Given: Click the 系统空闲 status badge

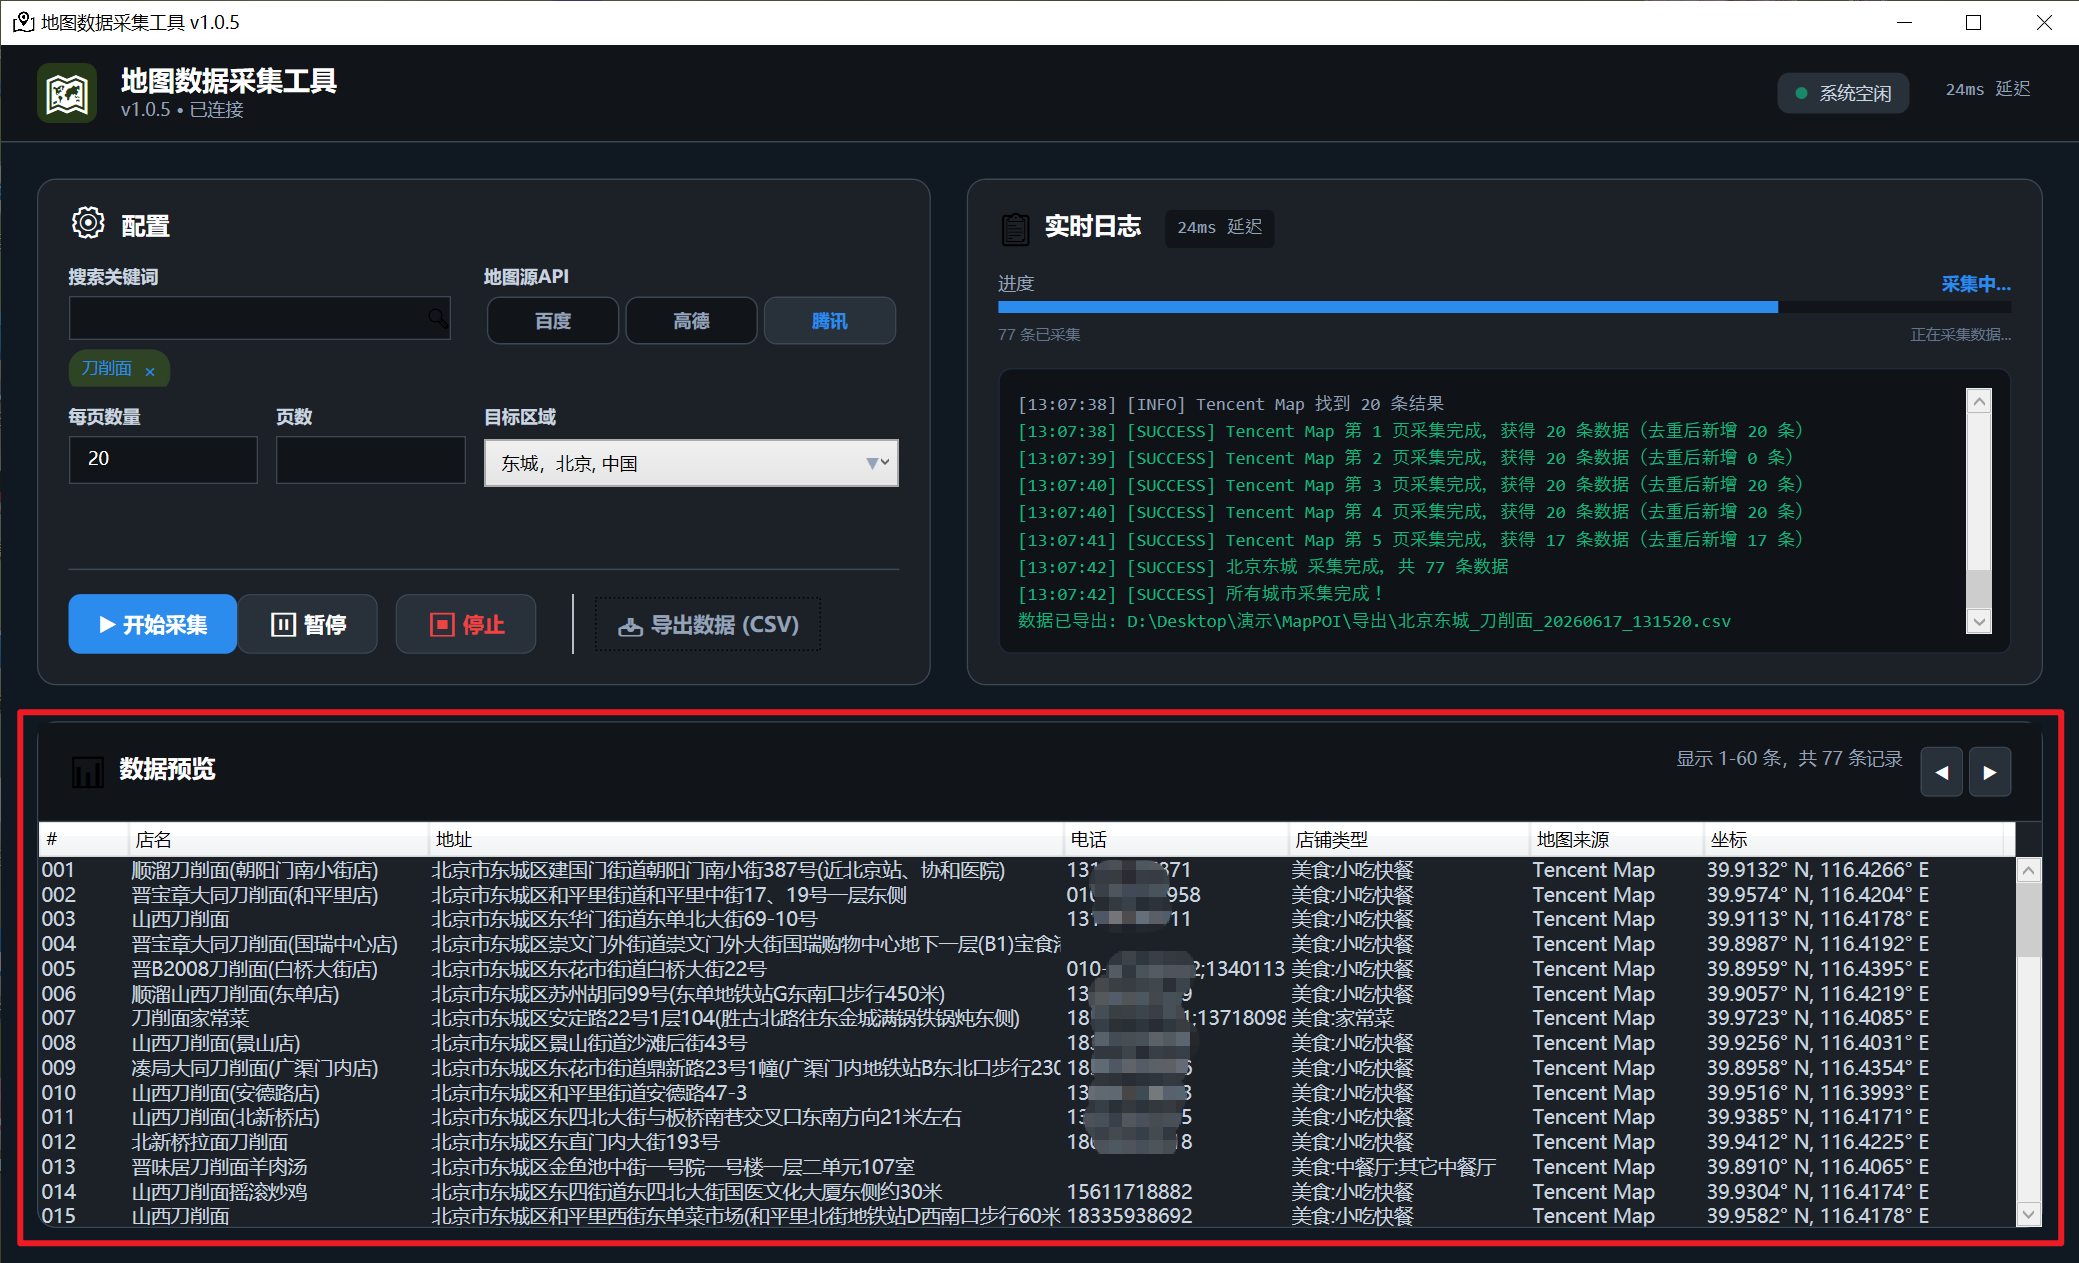Looking at the screenshot, I should [1843, 93].
